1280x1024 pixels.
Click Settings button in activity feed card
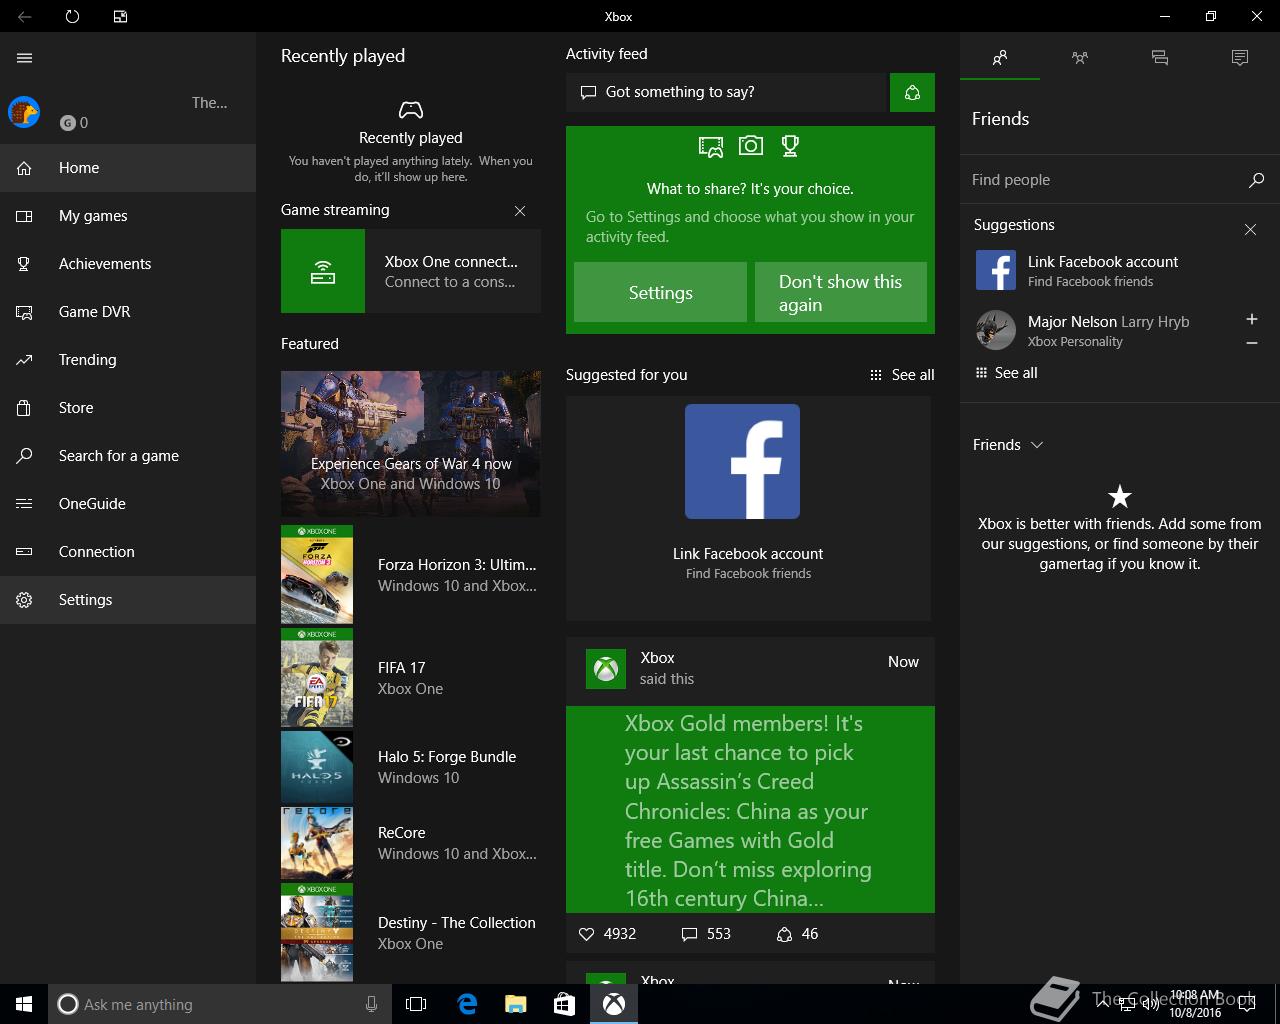click(x=660, y=292)
